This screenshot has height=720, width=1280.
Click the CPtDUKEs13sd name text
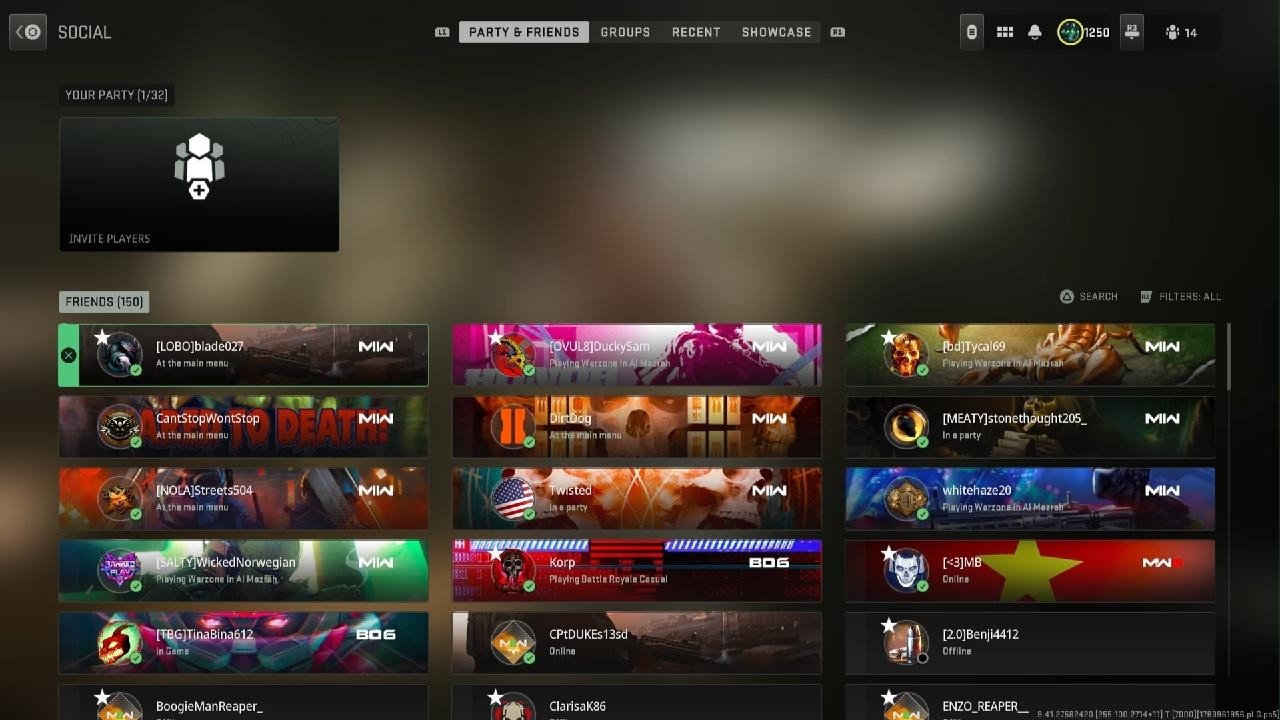588,634
